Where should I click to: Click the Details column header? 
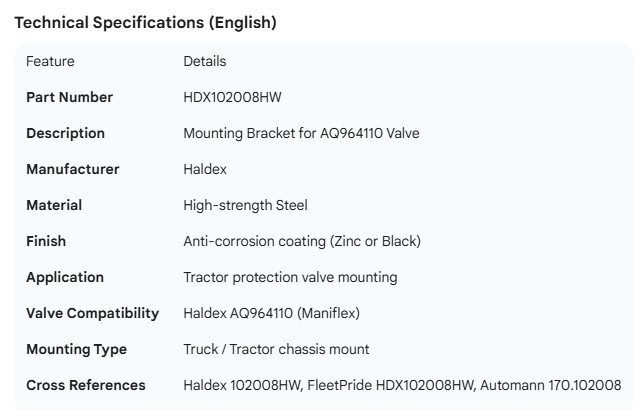[204, 61]
